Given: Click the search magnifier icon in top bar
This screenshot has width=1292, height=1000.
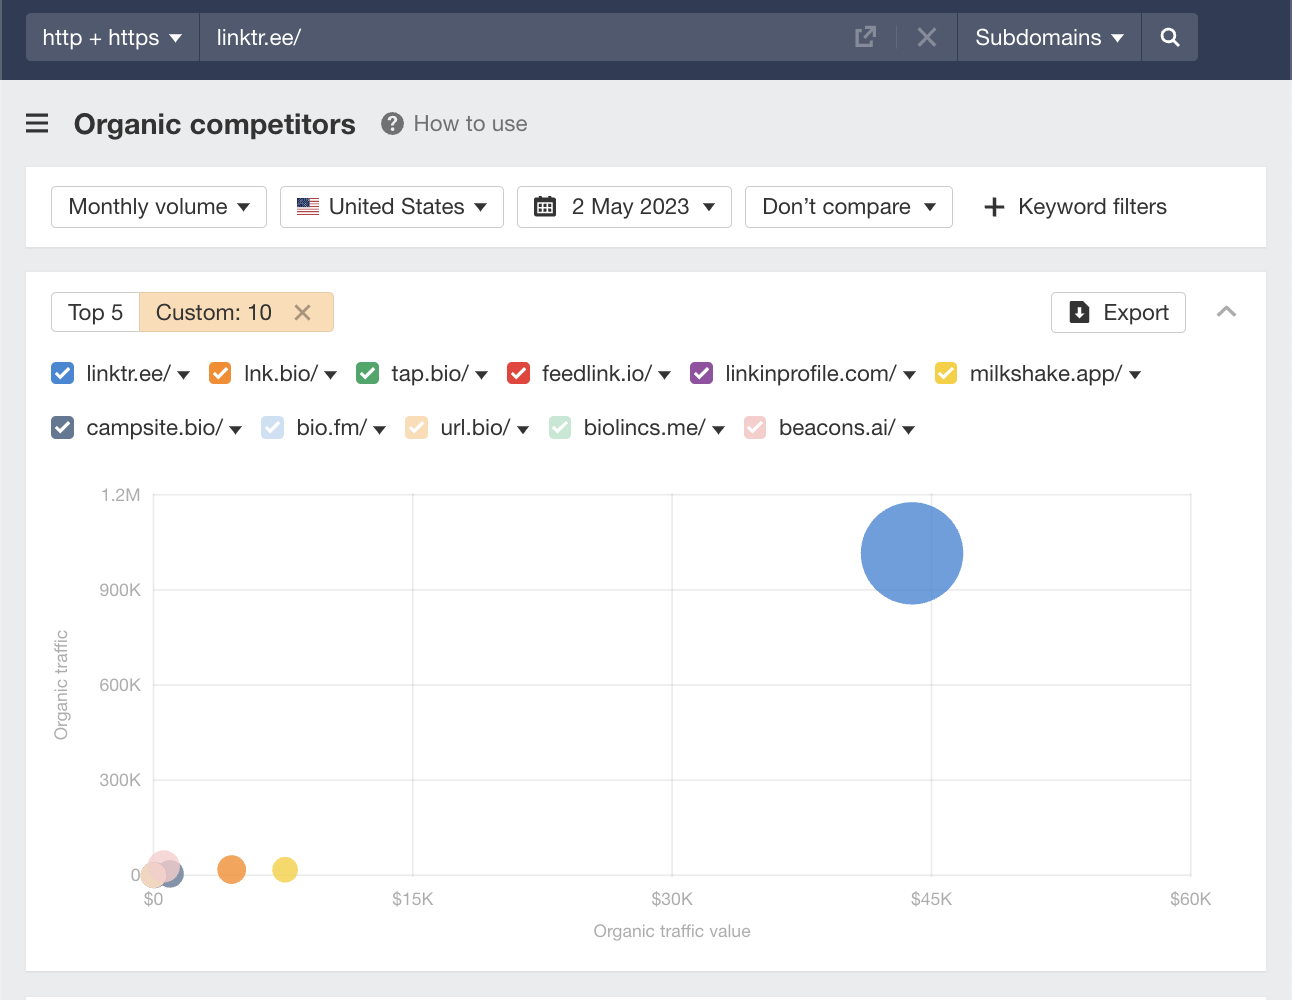Looking at the screenshot, I should (1169, 37).
